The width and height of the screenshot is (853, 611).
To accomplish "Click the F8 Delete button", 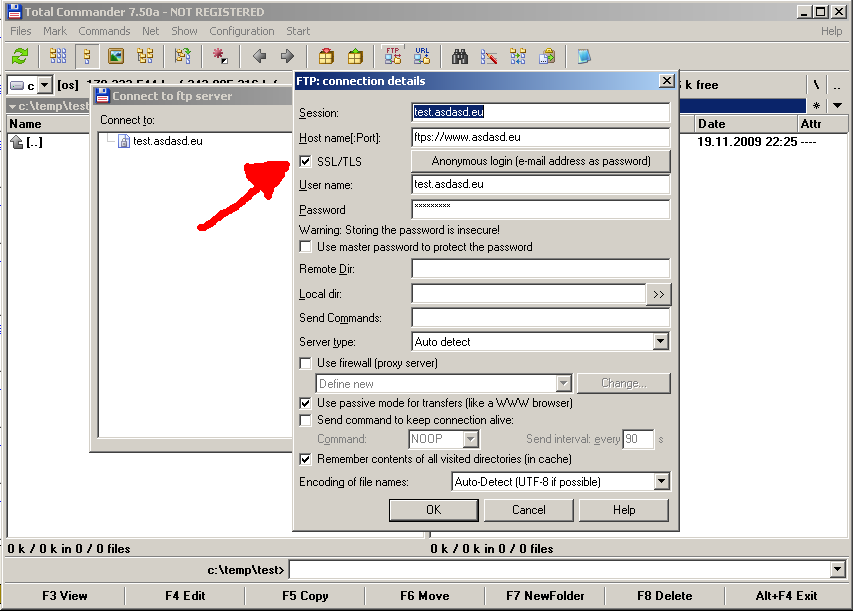I will [664, 596].
